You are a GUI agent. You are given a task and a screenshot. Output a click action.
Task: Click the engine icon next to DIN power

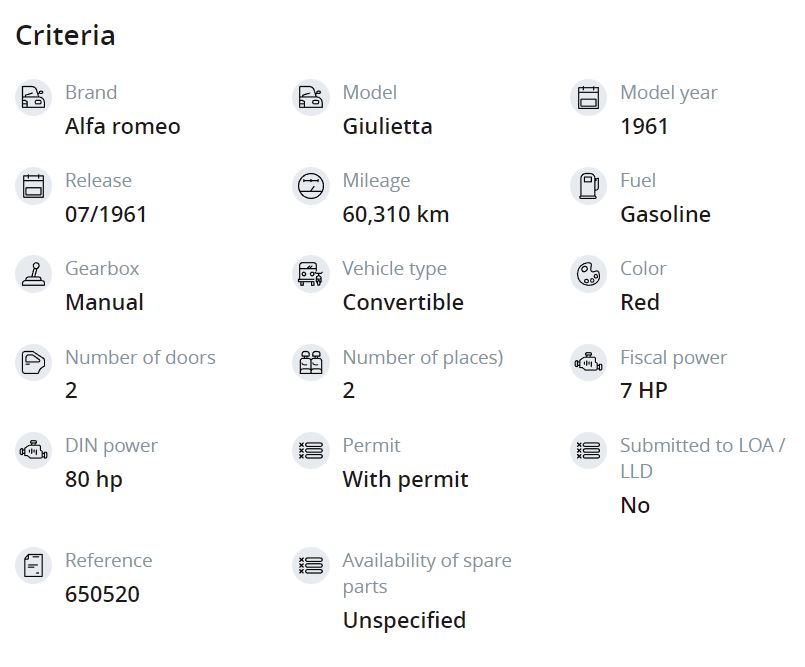point(33,451)
